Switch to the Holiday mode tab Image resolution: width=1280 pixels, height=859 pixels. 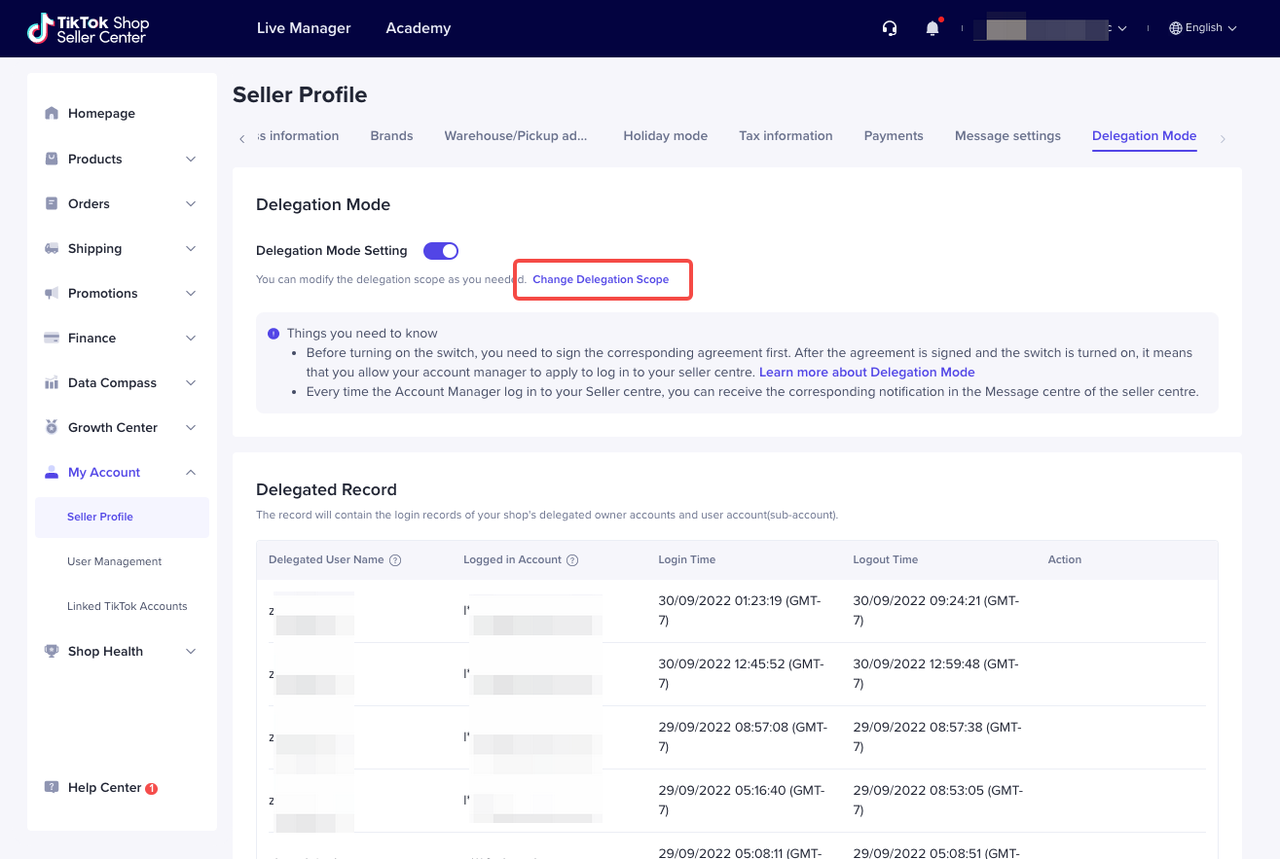665,136
